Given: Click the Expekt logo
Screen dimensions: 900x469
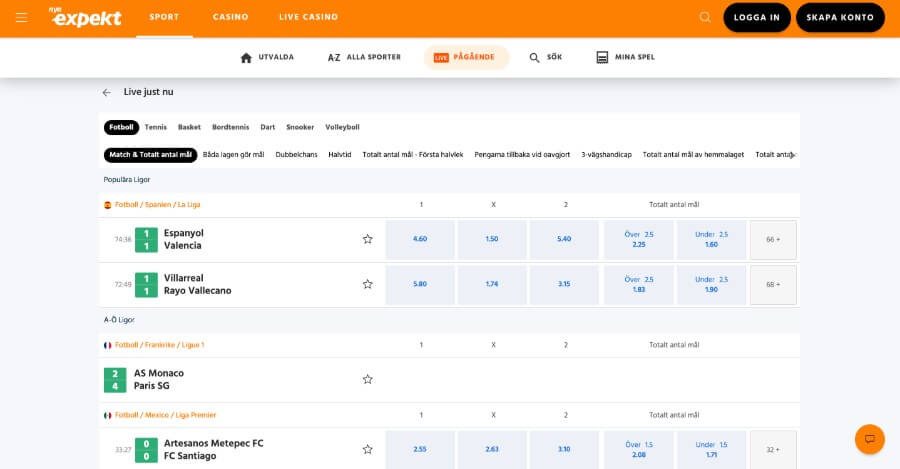Looking at the screenshot, I should (x=85, y=17).
